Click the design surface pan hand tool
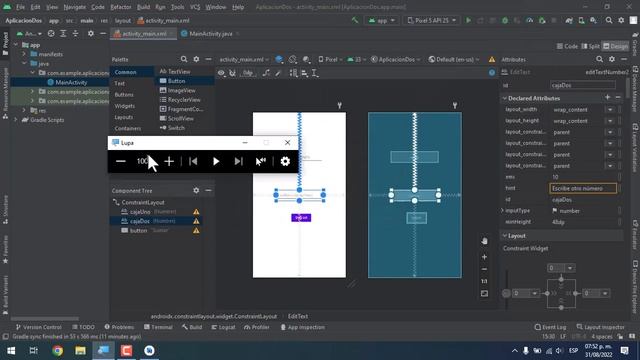Screen dimensions: 640x360 coord(484,241)
